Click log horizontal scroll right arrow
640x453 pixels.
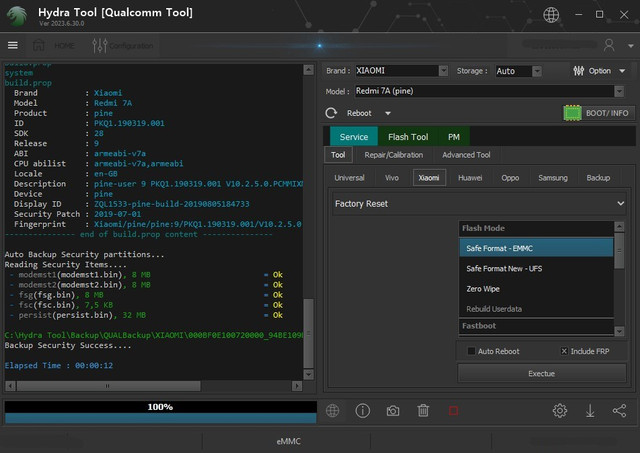[297, 386]
